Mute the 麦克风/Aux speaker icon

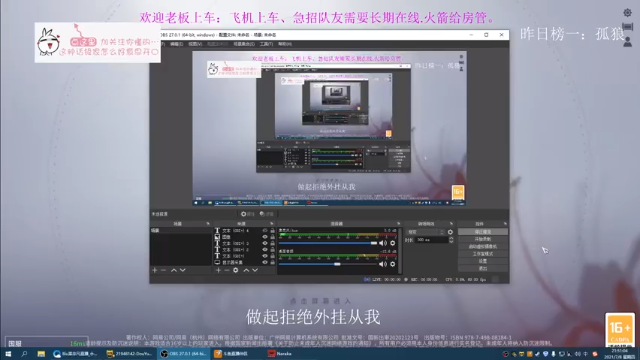383,243
